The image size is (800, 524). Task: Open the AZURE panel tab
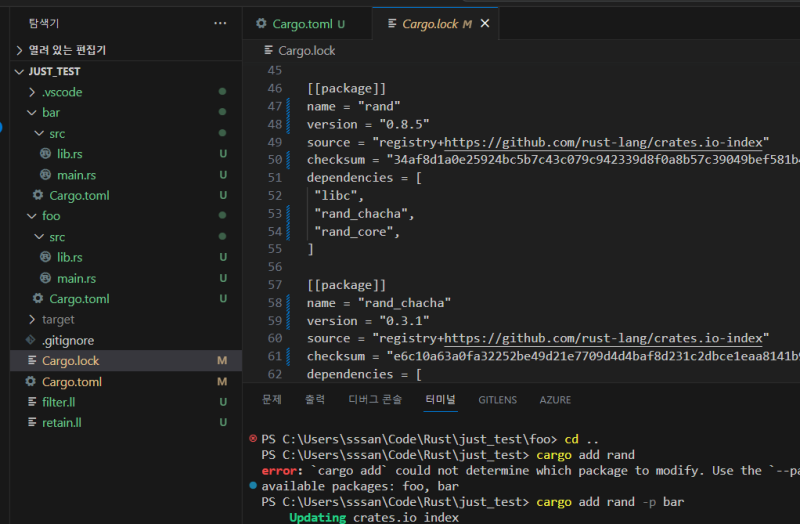(555, 400)
